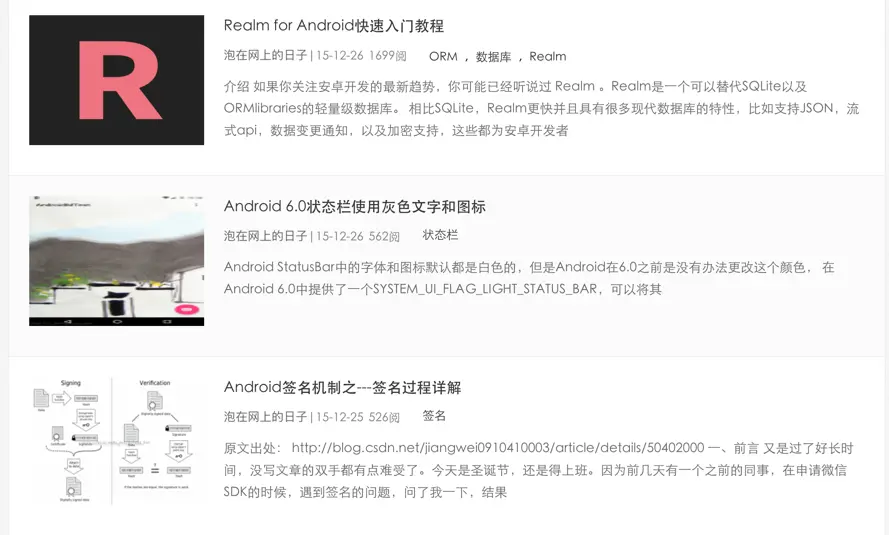This screenshot has width=889, height=535.
Task: Click the Realm article summary text
Action: tap(541, 108)
